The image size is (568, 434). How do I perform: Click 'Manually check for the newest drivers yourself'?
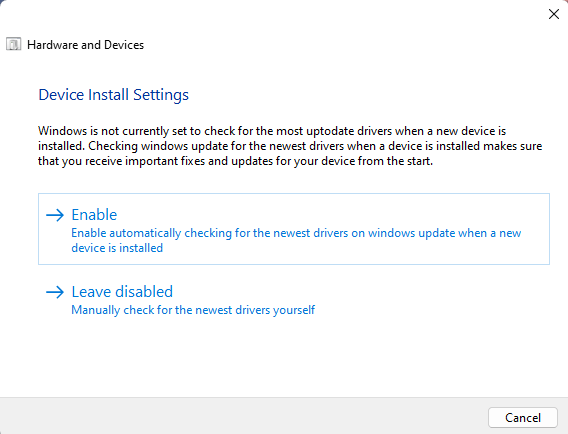pyautogui.click(x=193, y=310)
